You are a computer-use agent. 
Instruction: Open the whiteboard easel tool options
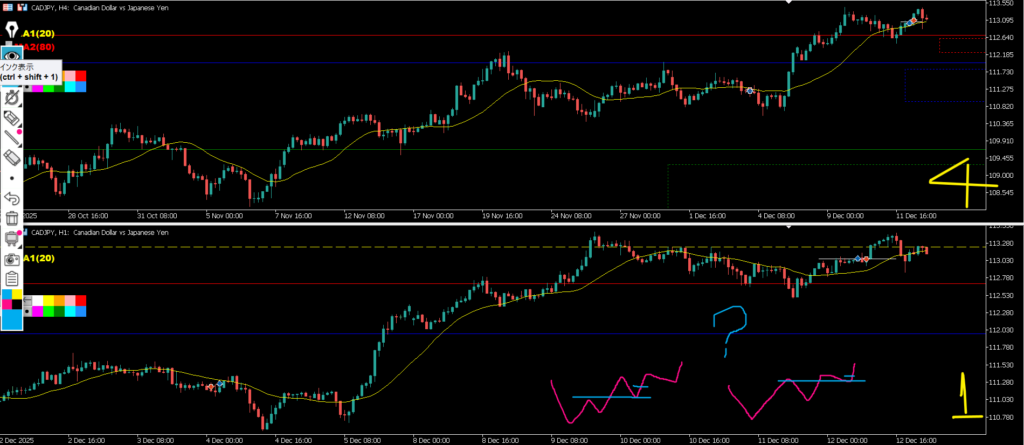tap(12, 238)
